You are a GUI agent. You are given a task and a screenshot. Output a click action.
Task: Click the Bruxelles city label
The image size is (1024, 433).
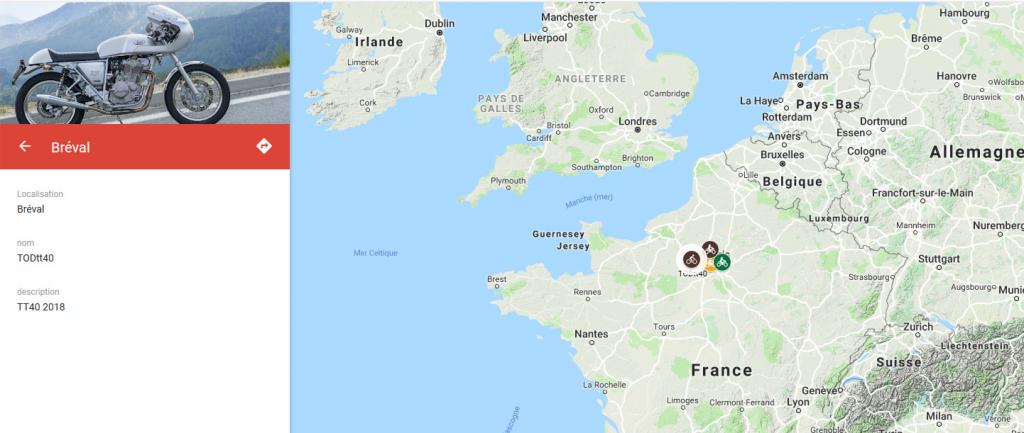pos(782,155)
